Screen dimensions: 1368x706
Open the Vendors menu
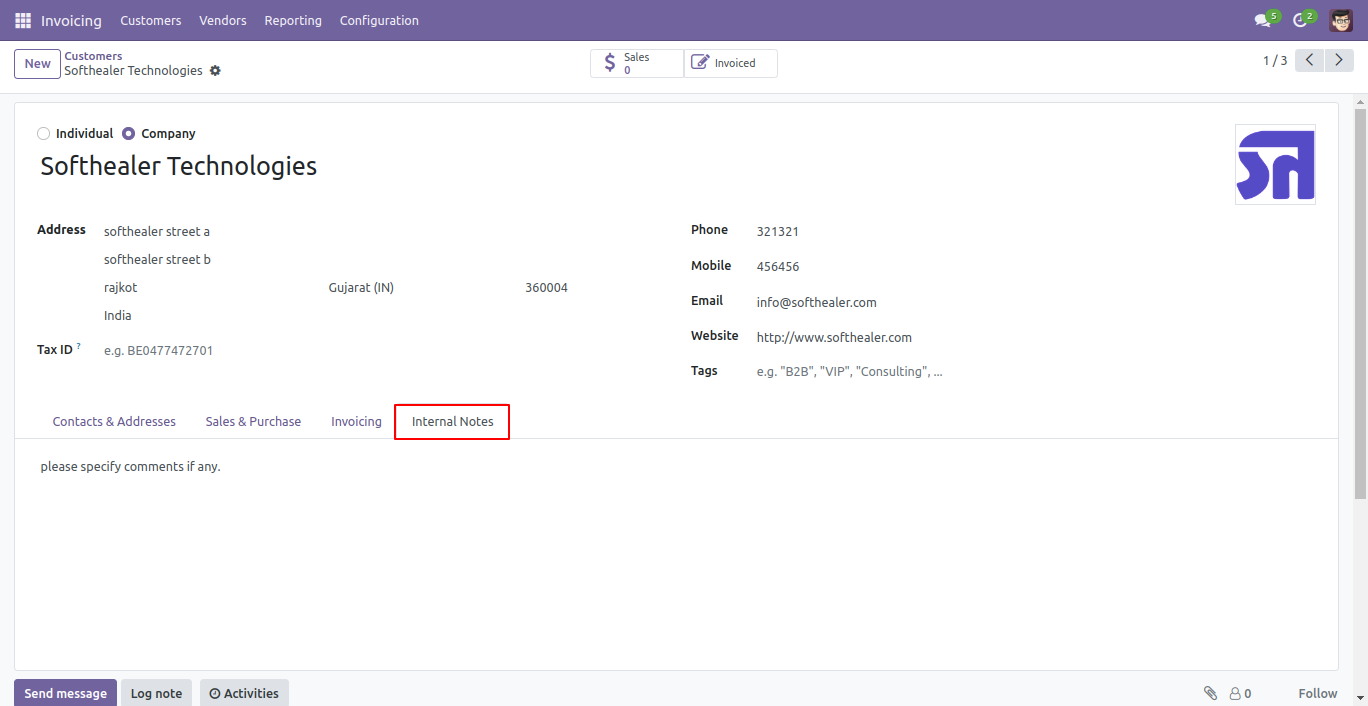click(223, 20)
